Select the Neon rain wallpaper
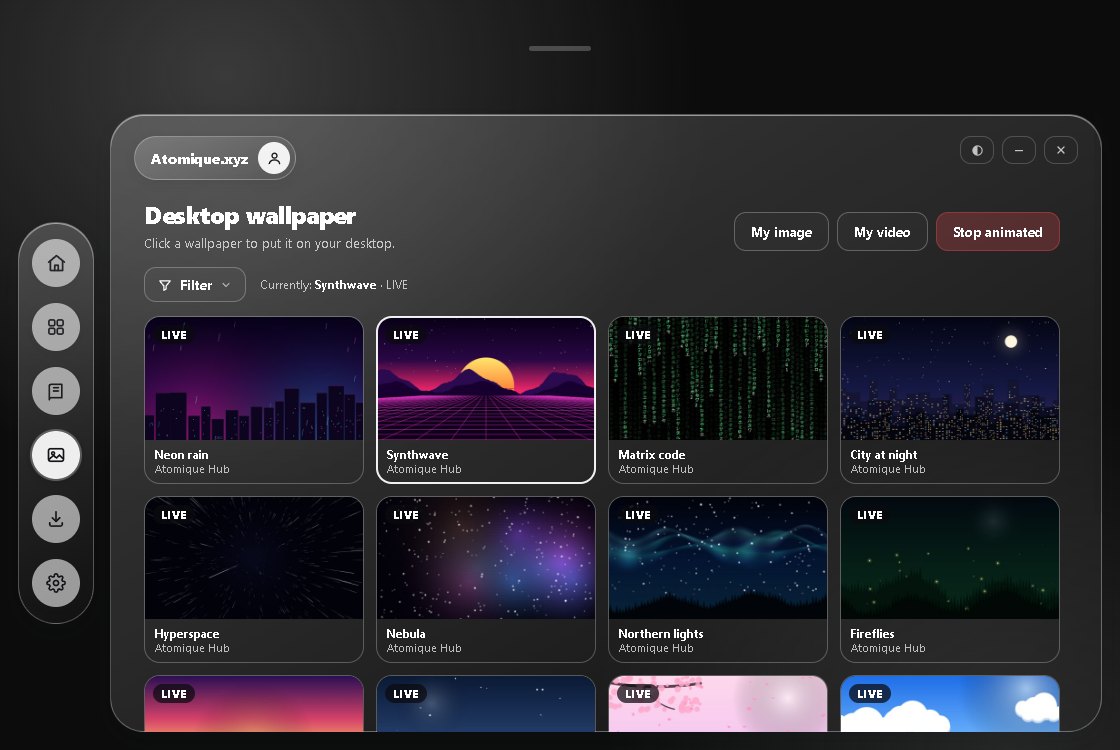This screenshot has height=750, width=1120. pyautogui.click(x=254, y=400)
